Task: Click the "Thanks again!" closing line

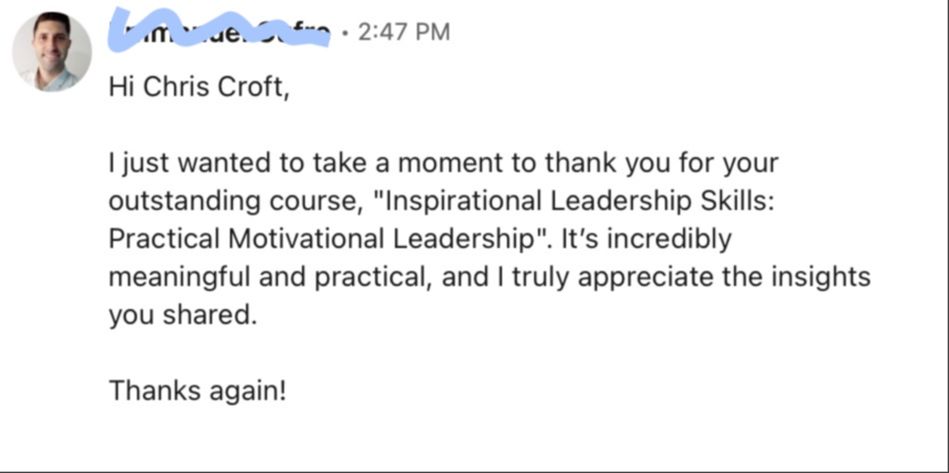Action: pyautogui.click(x=198, y=389)
